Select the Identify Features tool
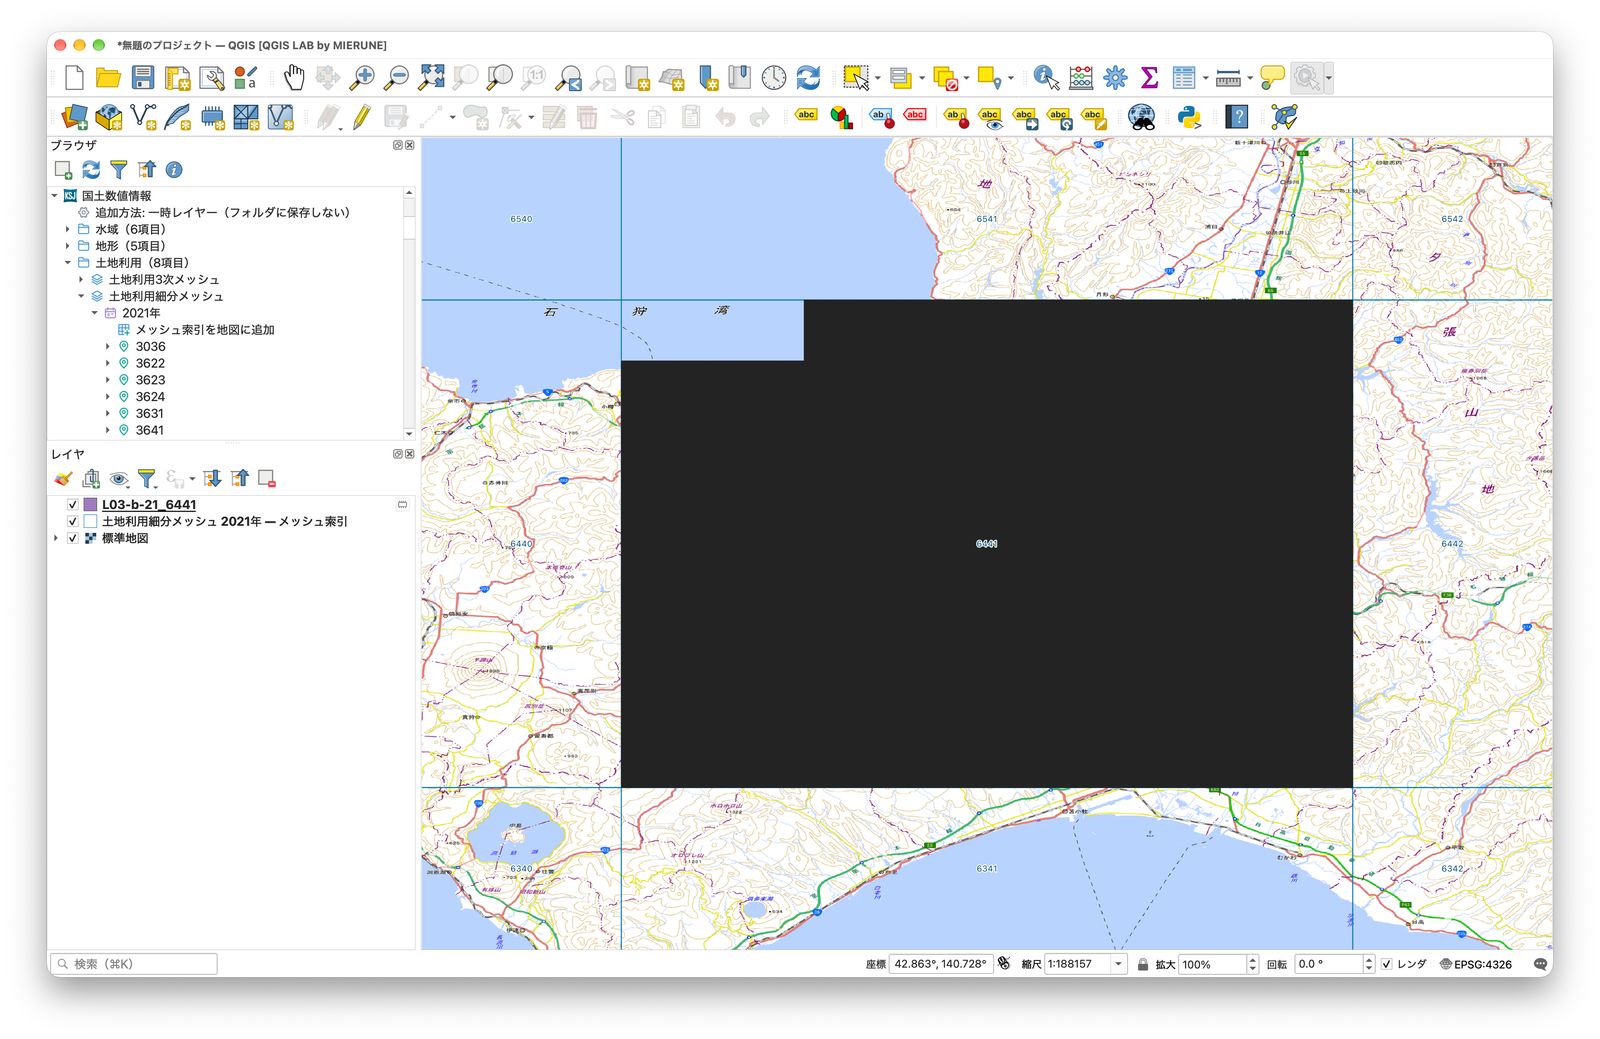 click(x=1046, y=77)
